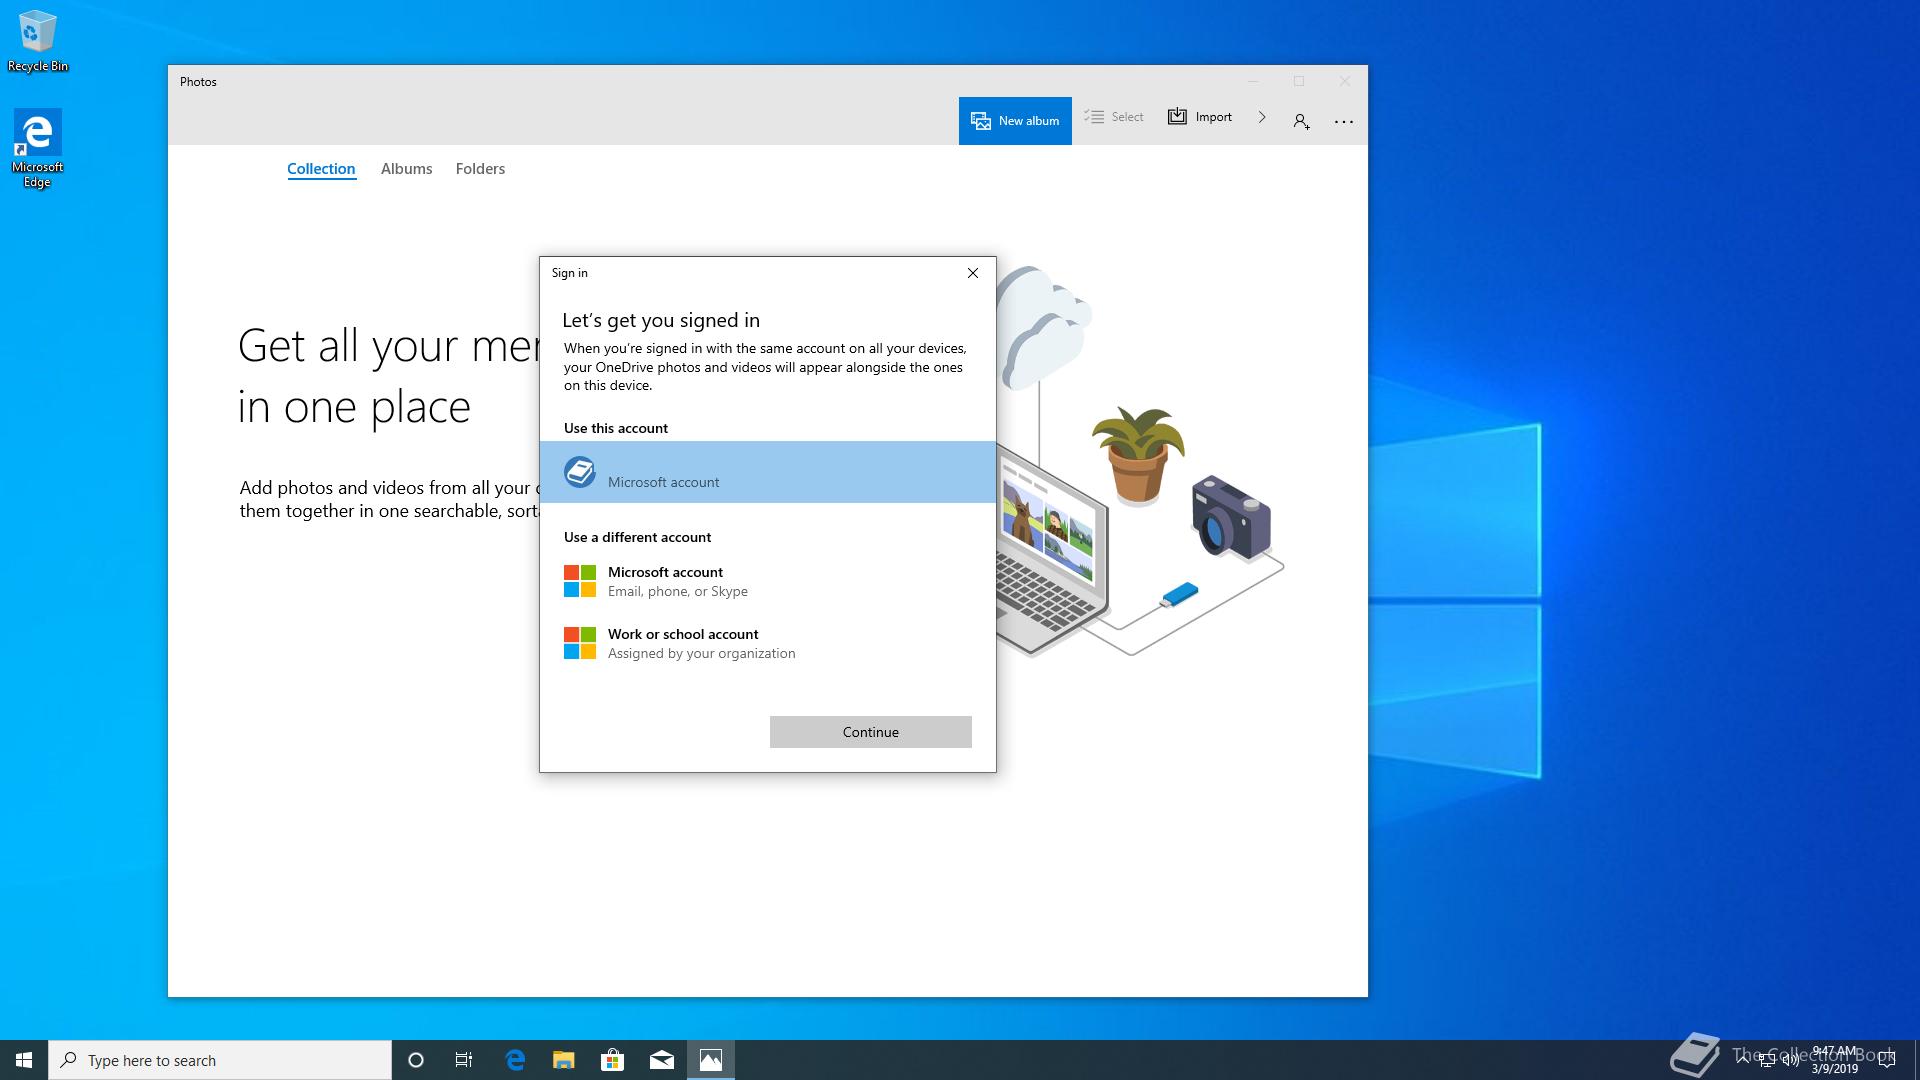1920x1080 pixels.
Task: Open Import in Photos toolbar
Action: (x=1200, y=117)
